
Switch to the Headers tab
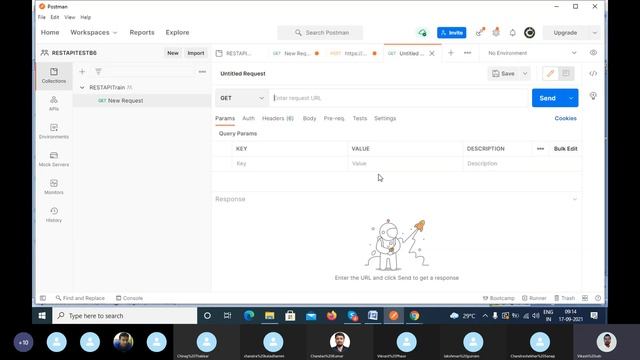tap(278, 118)
